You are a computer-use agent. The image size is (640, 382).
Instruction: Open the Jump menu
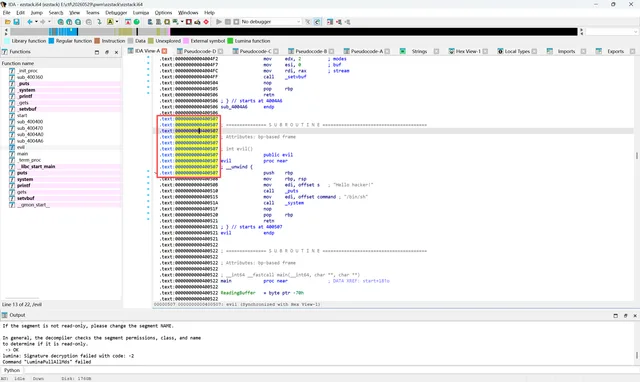click(x=36, y=13)
